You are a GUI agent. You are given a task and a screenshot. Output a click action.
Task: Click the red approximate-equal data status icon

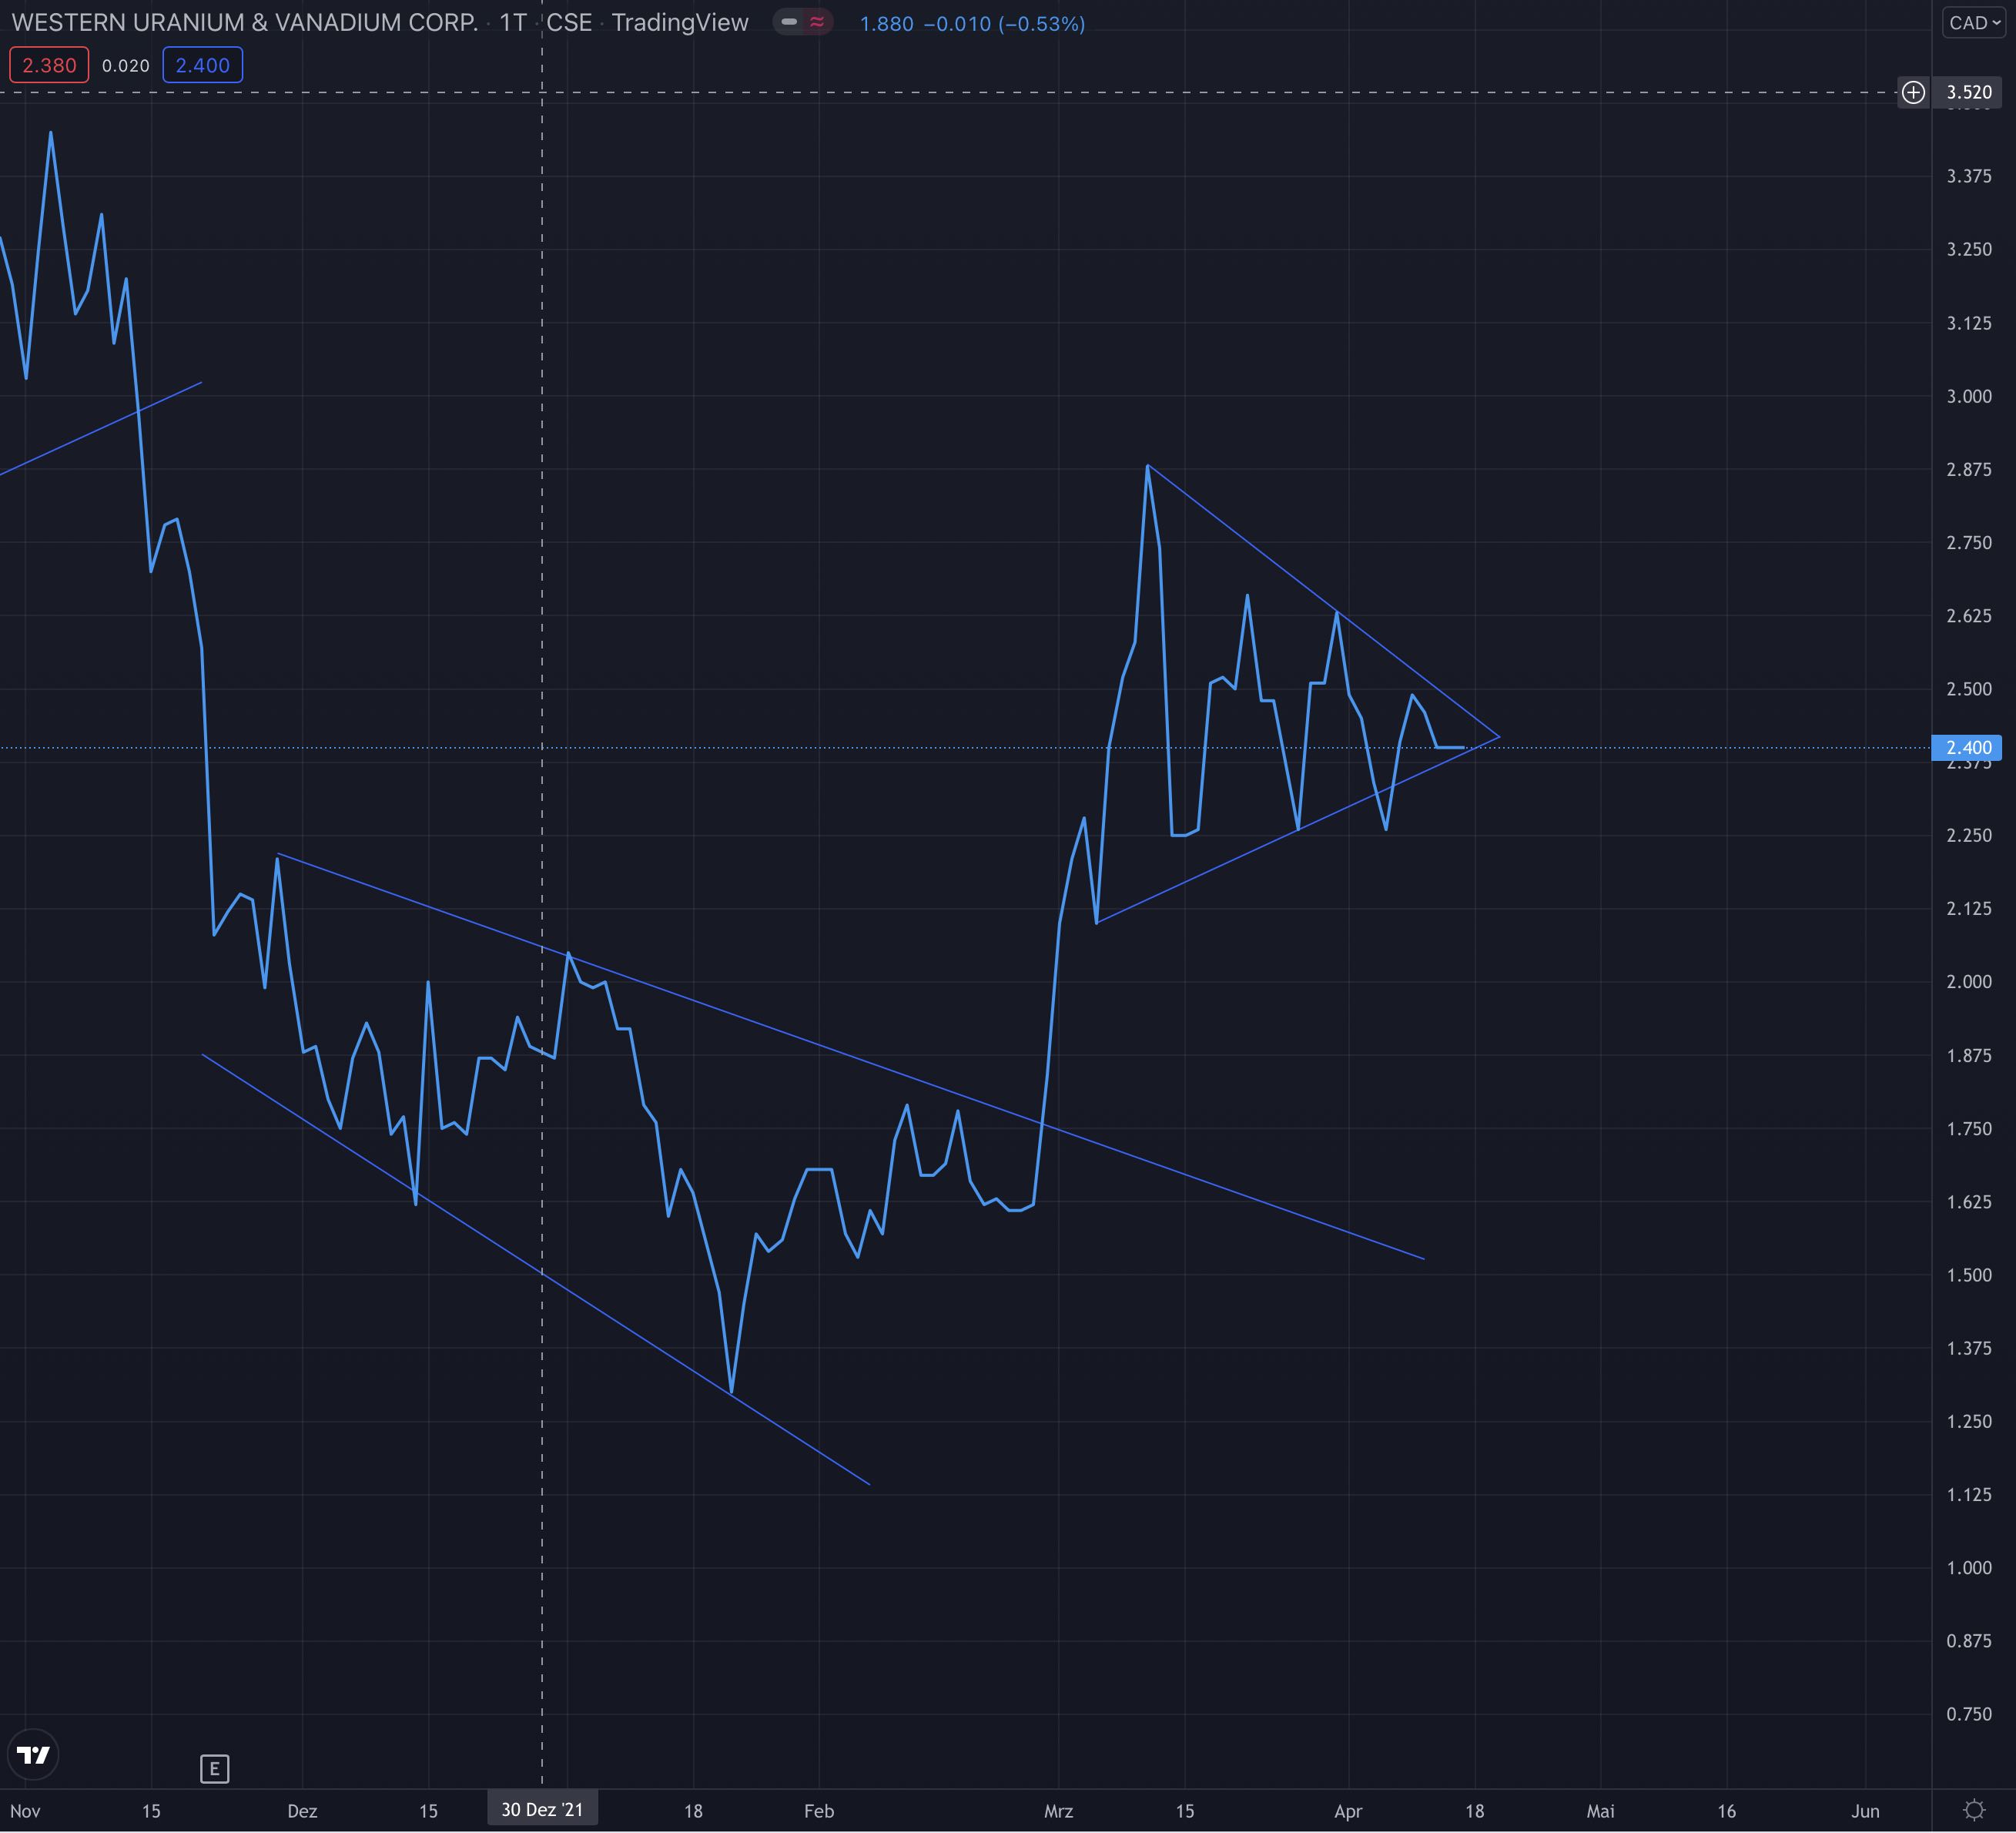(817, 22)
